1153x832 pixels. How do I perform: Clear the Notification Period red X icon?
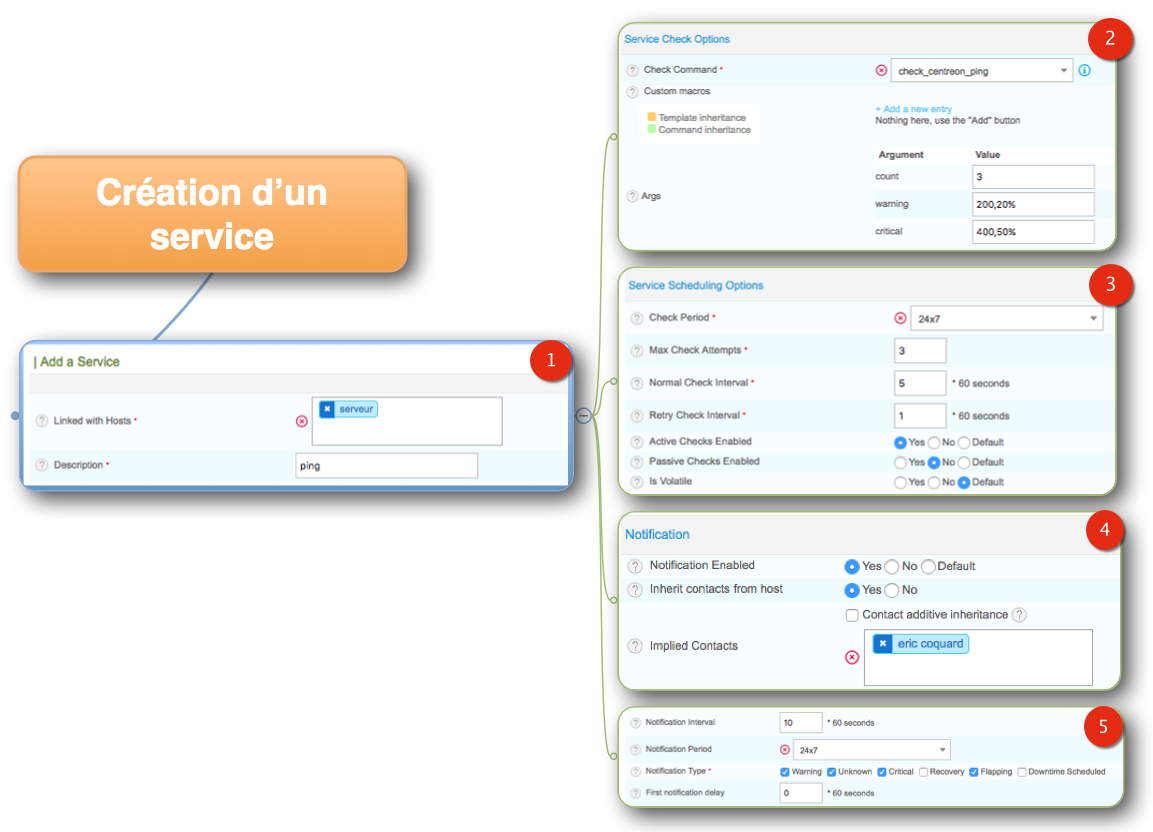tap(784, 749)
